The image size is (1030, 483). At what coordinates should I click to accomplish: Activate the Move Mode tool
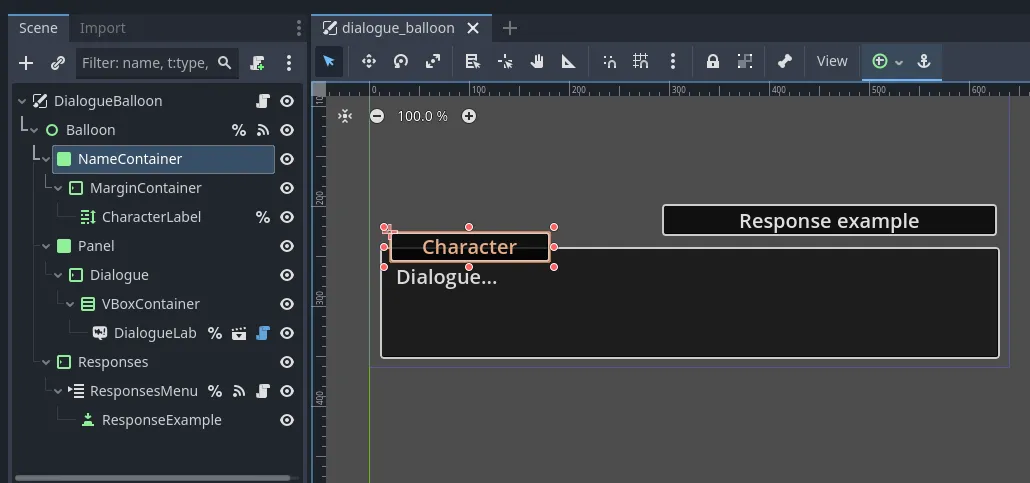(369, 62)
